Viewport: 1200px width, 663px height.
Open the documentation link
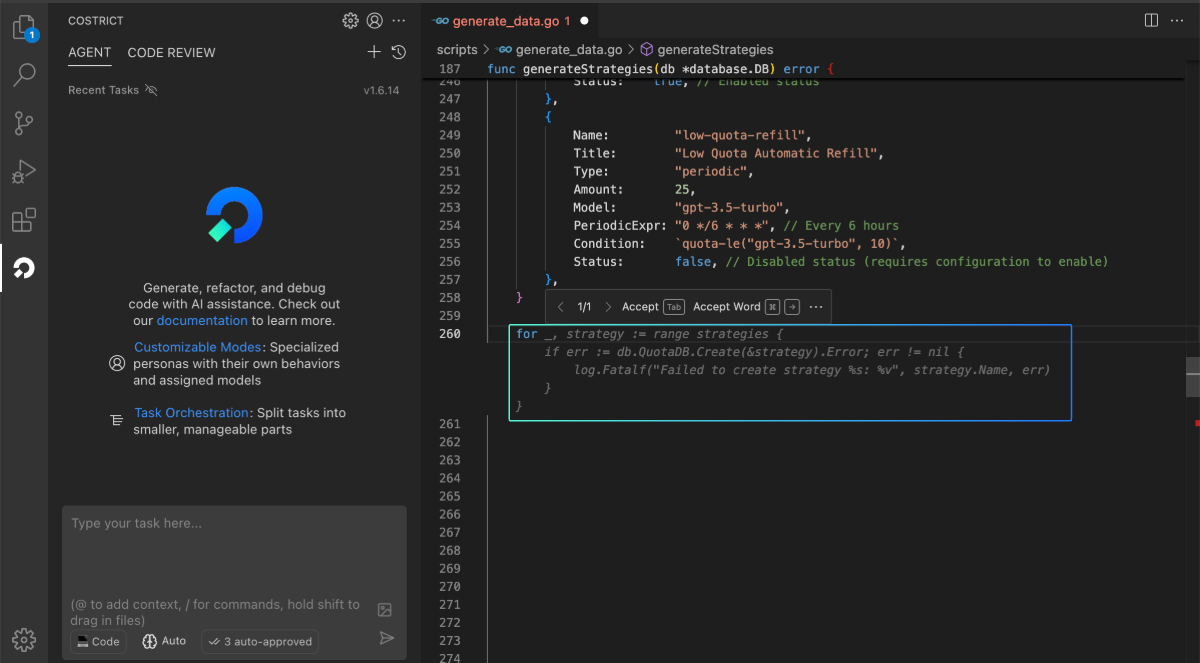[x=202, y=321]
